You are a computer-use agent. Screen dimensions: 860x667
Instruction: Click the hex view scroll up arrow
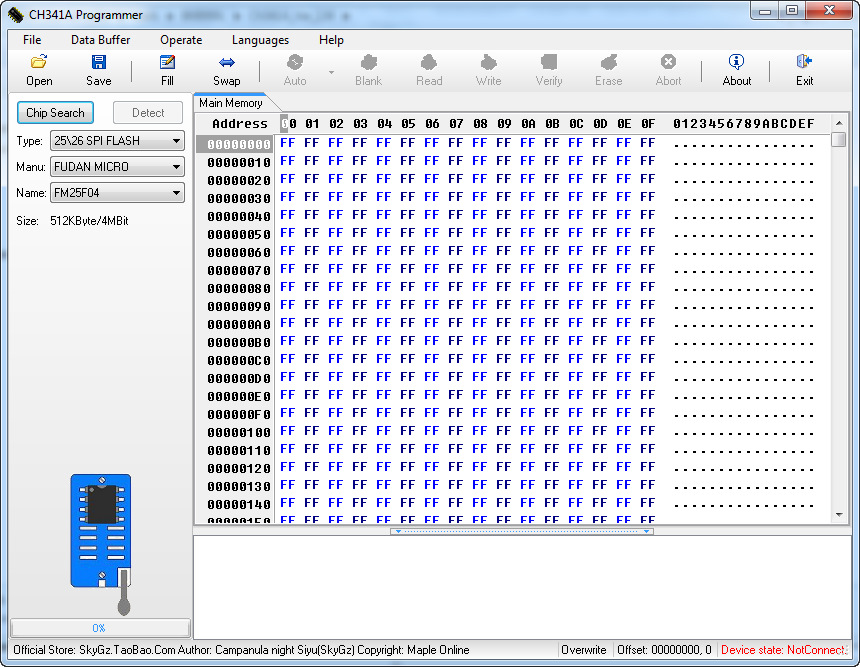click(839, 122)
